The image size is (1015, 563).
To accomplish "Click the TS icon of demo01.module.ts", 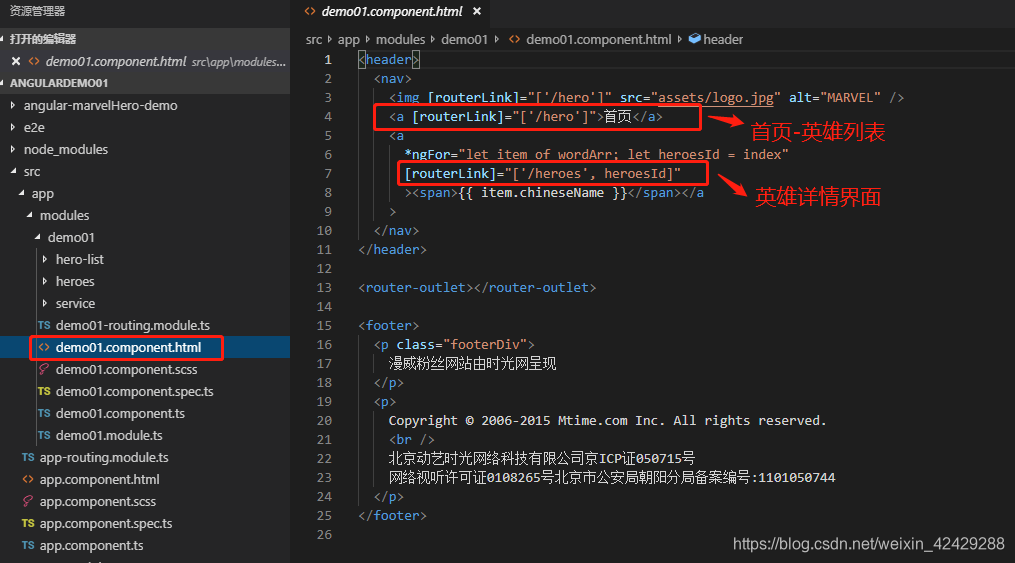I will point(44,436).
